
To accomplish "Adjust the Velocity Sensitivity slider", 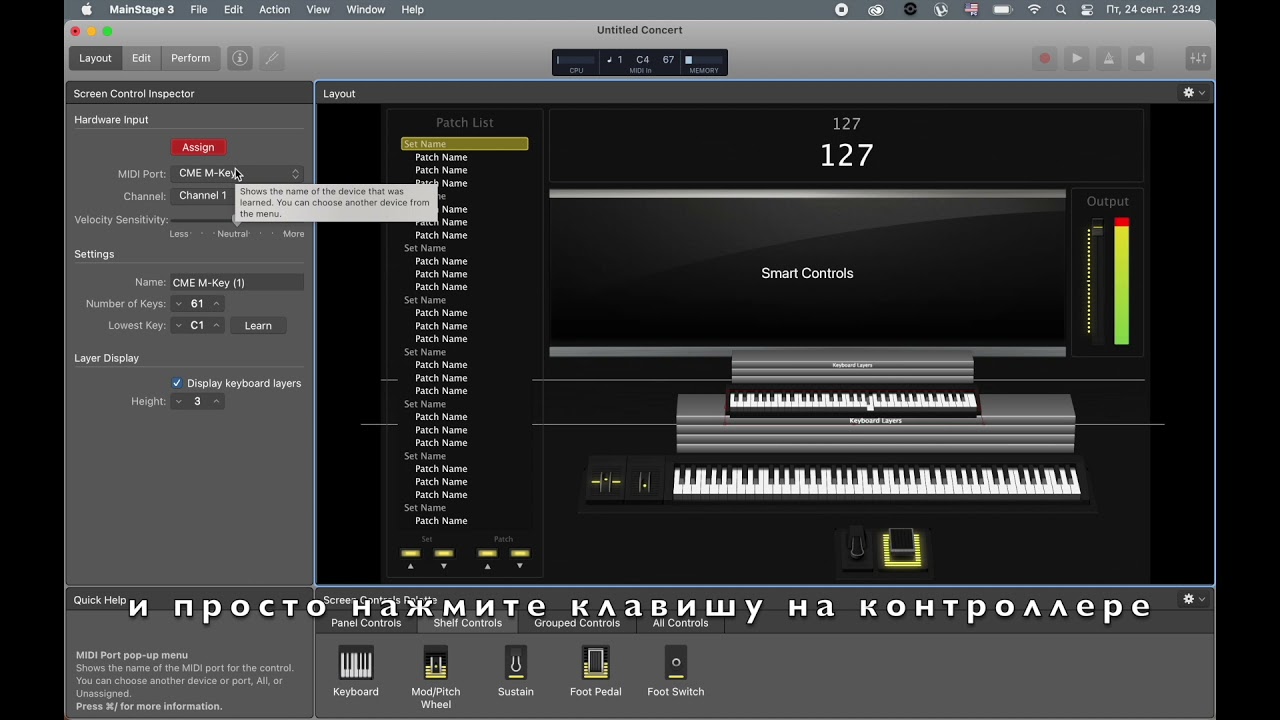I will [237, 220].
